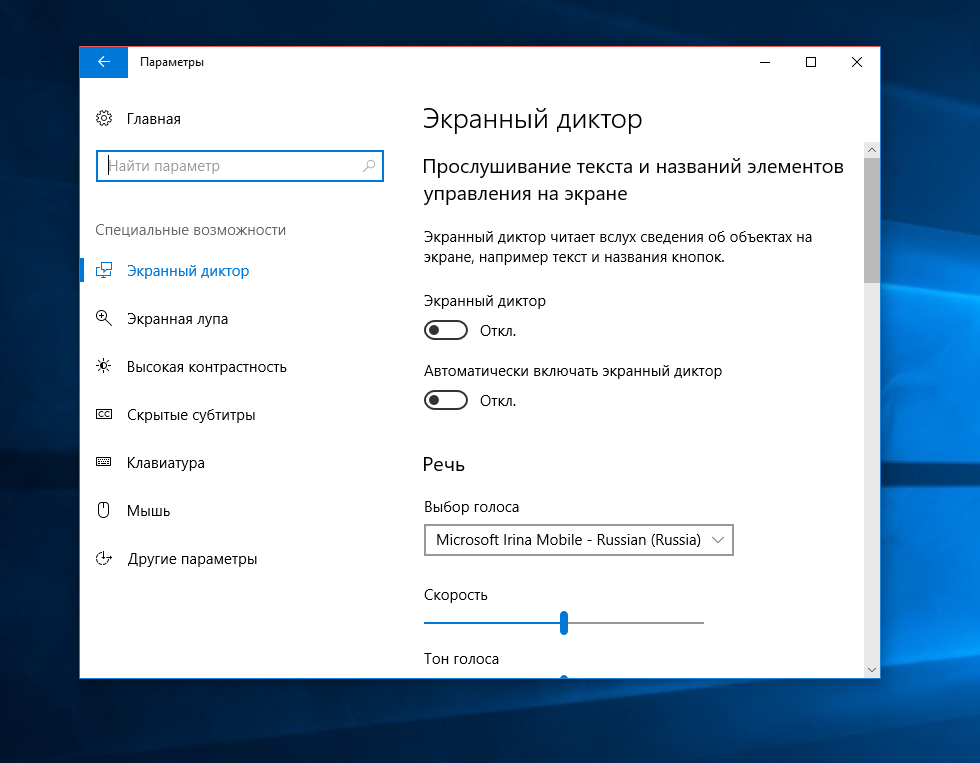Click the Клавиатура keyboard icon
The height and width of the screenshot is (763, 980).
tap(104, 462)
